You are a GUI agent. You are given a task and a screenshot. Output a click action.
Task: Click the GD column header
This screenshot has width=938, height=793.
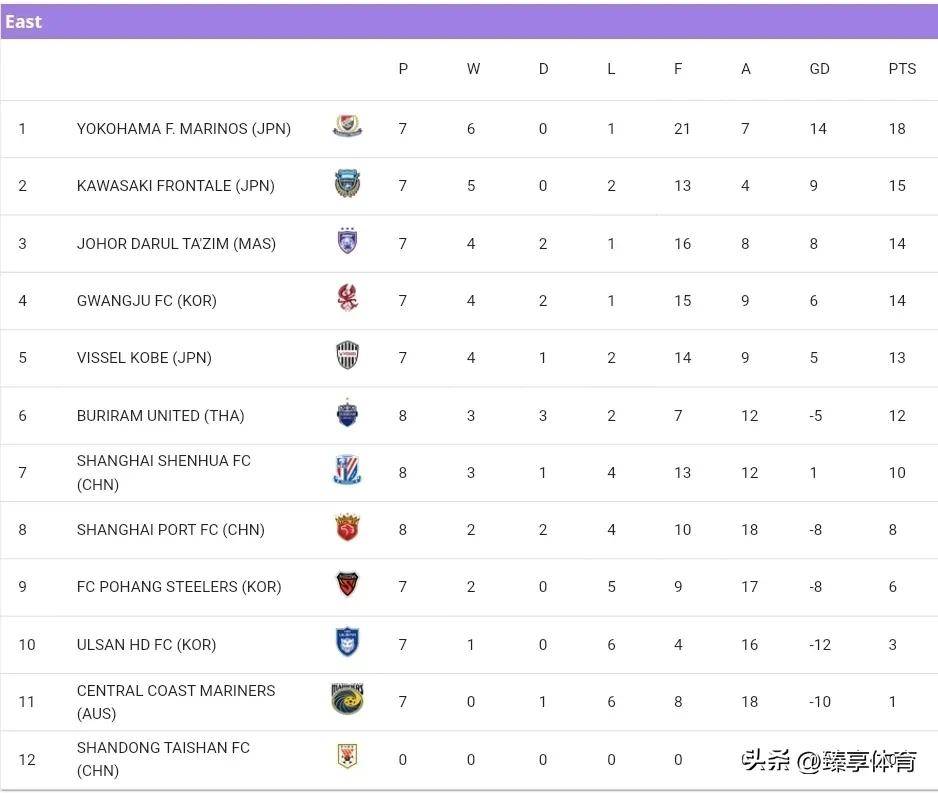(819, 69)
